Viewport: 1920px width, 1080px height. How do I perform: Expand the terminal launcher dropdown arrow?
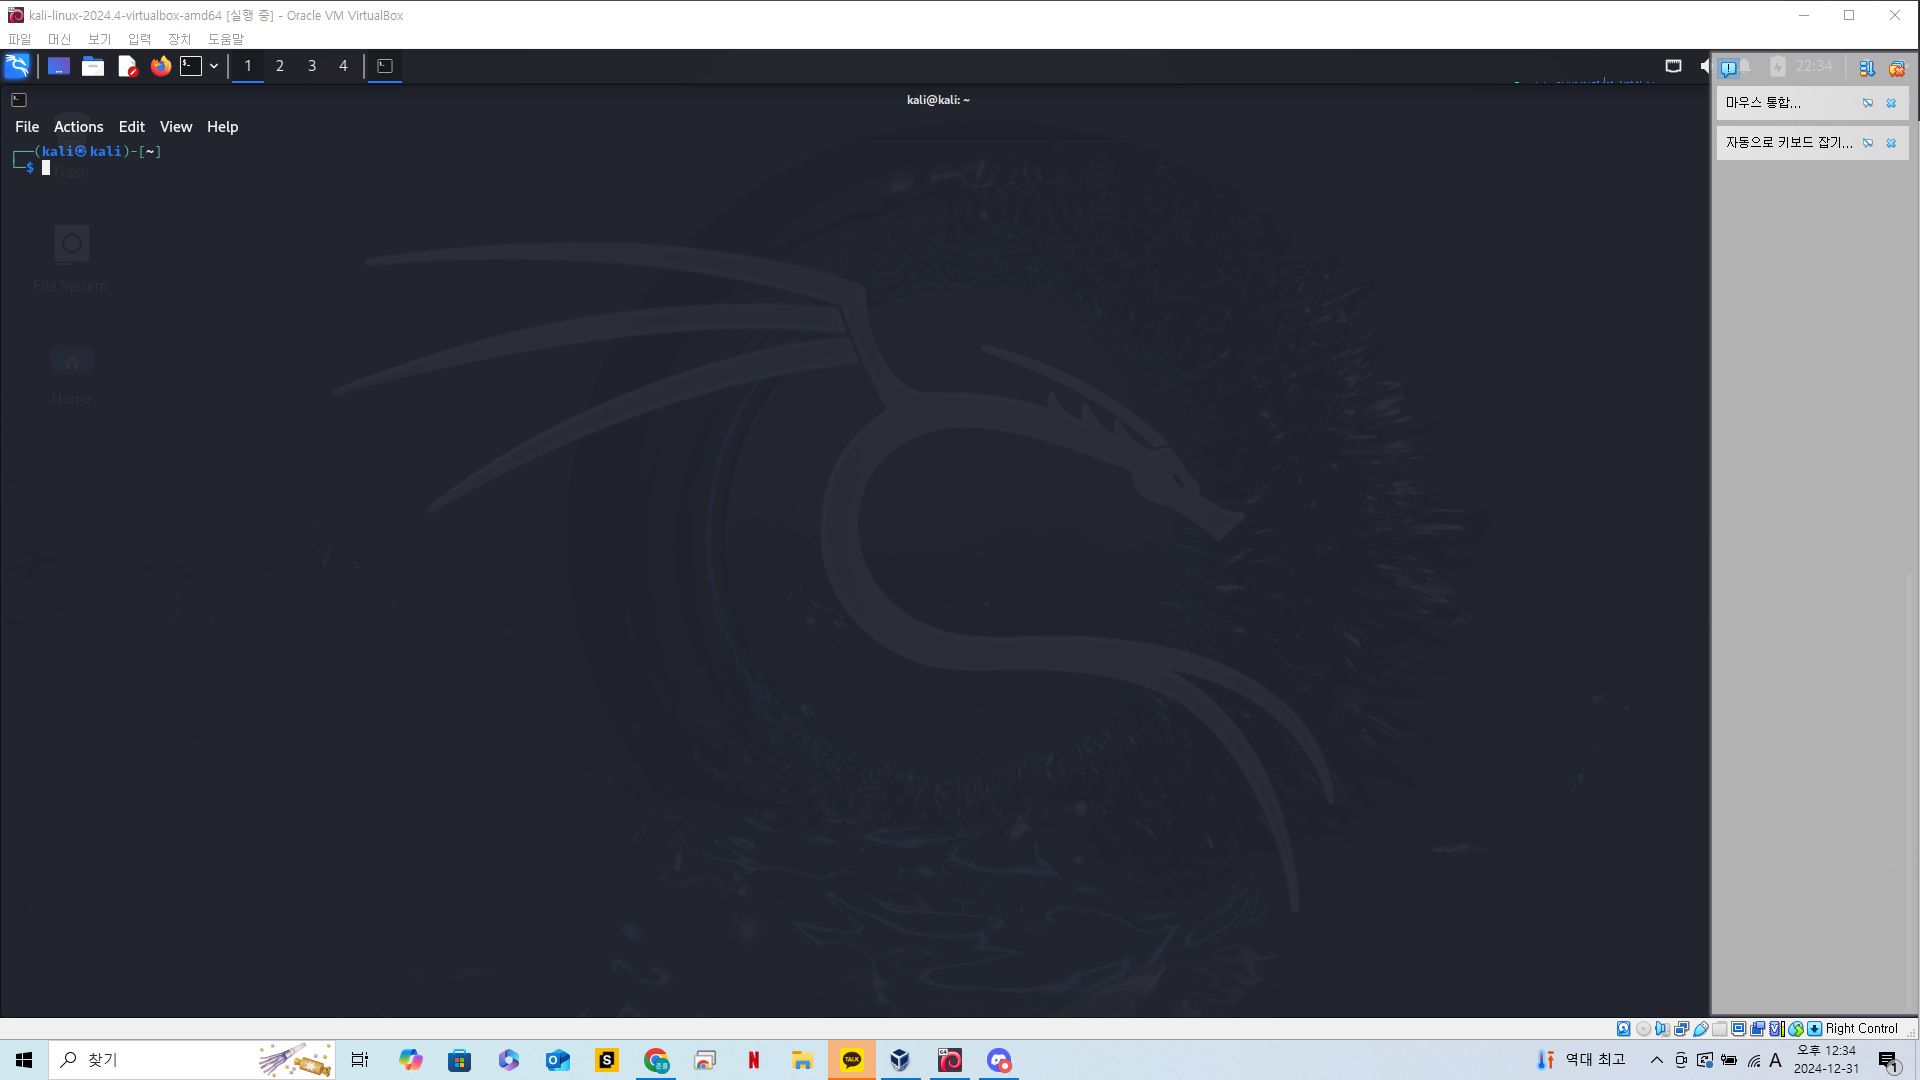(214, 66)
